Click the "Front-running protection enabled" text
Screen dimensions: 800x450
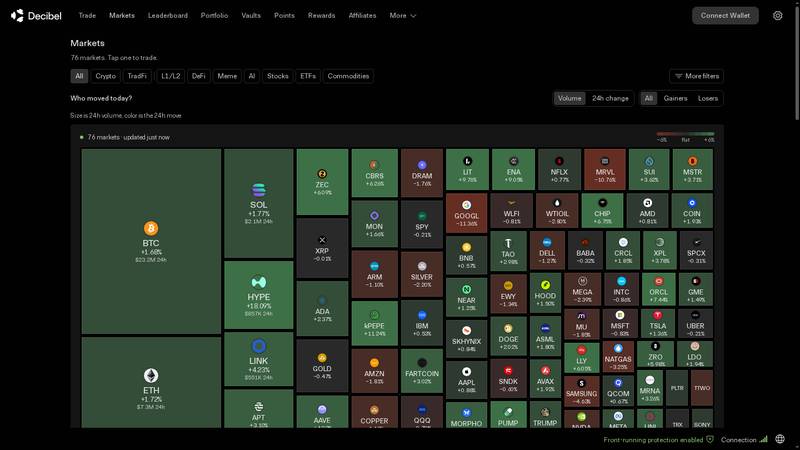point(653,440)
